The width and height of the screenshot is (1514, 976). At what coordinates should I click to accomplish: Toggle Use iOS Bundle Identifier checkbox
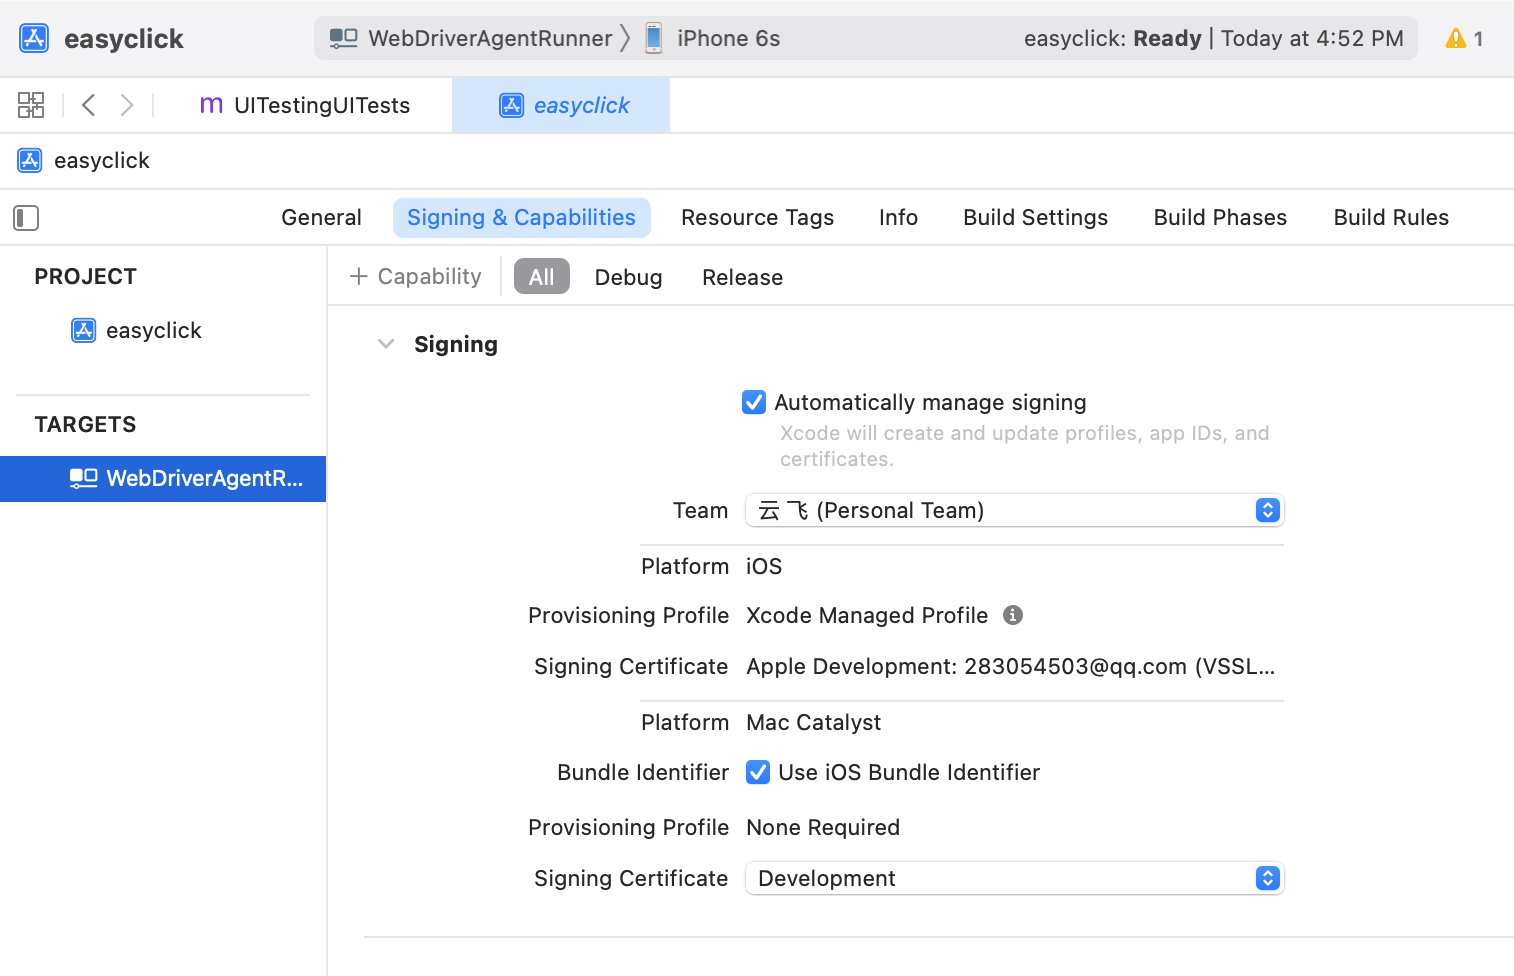tap(758, 772)
